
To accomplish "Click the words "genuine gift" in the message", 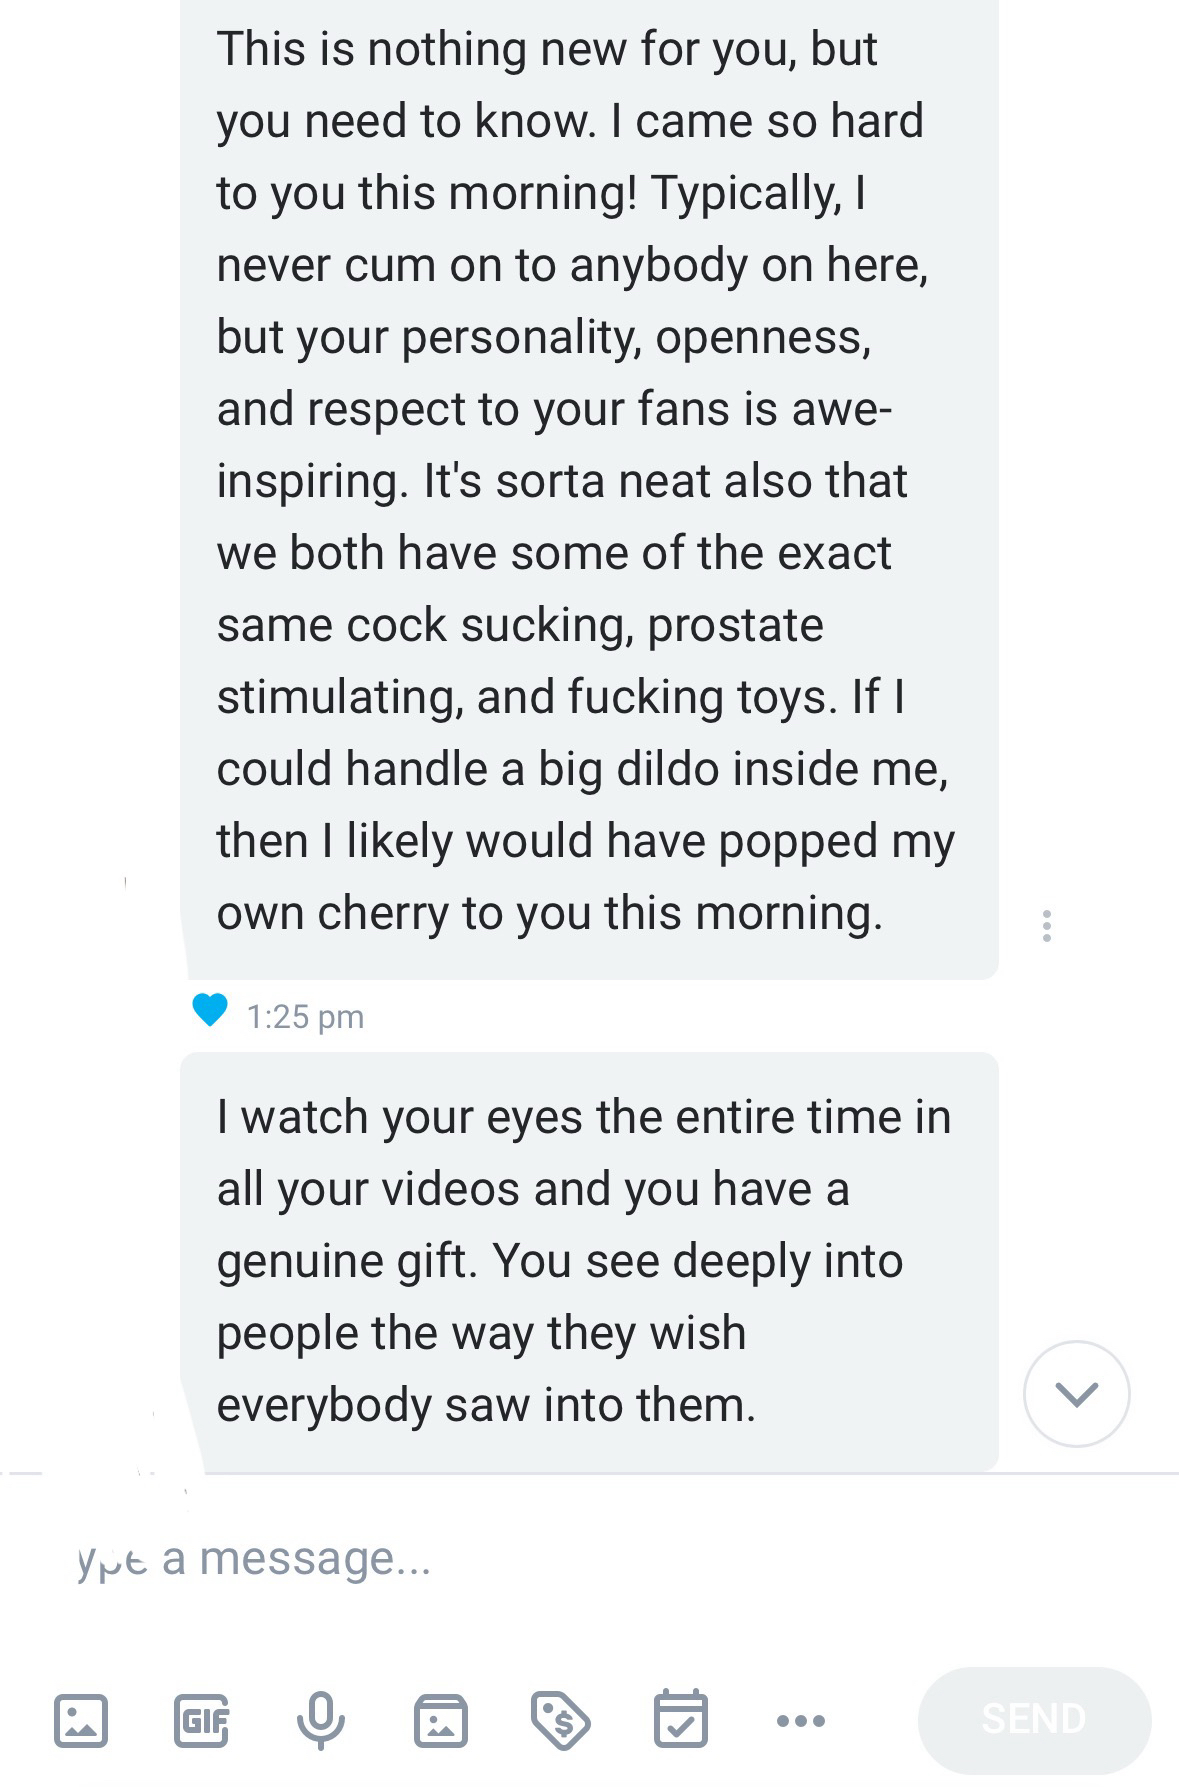I will pyautogui.click(x=346, y=1261).
